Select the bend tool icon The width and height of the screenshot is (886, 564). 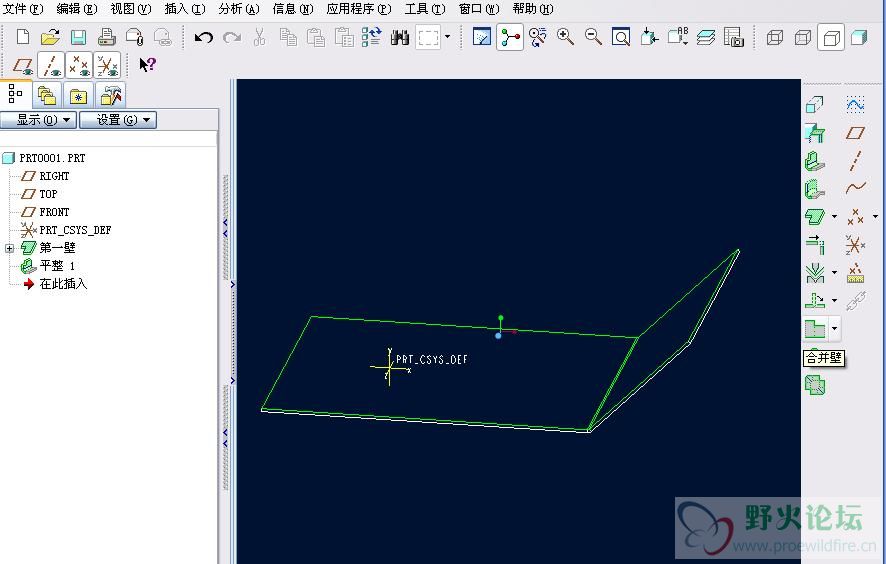click(815, 273)
